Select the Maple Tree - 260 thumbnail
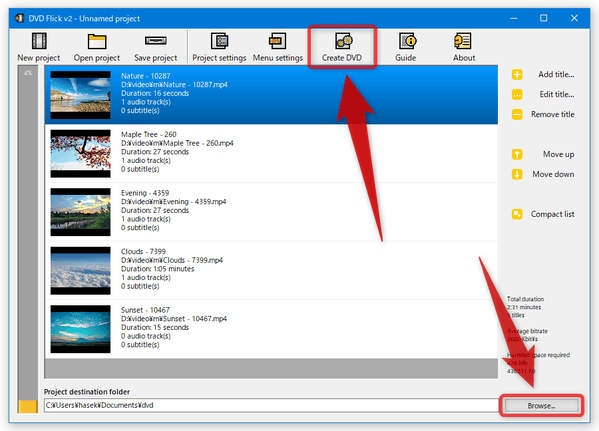This screenshot has height=431, width=599. pos(81,154)
